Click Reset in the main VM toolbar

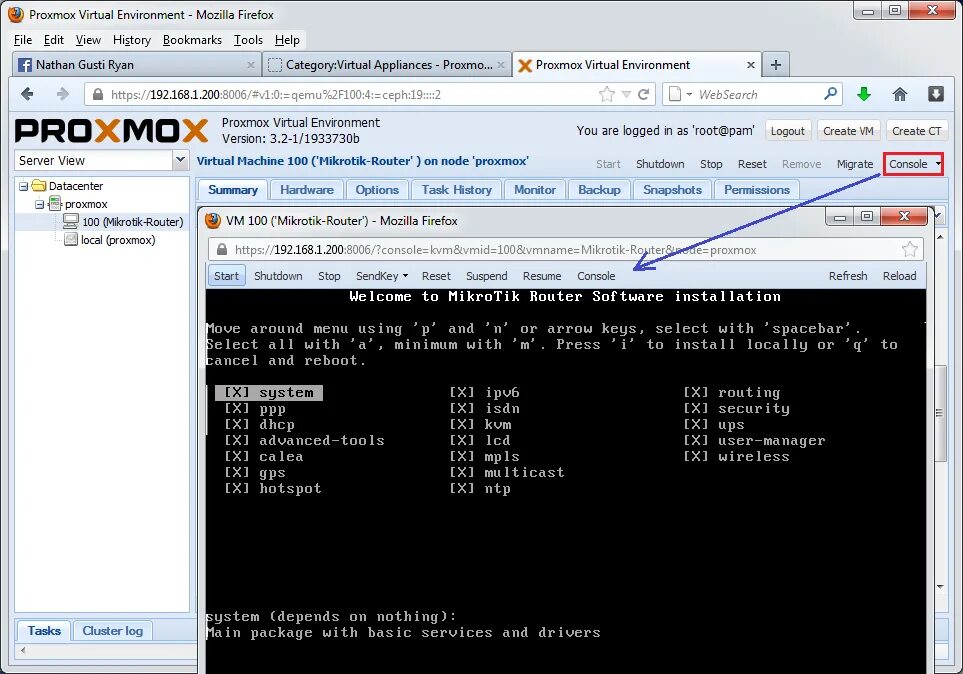(x=752, y=164)
